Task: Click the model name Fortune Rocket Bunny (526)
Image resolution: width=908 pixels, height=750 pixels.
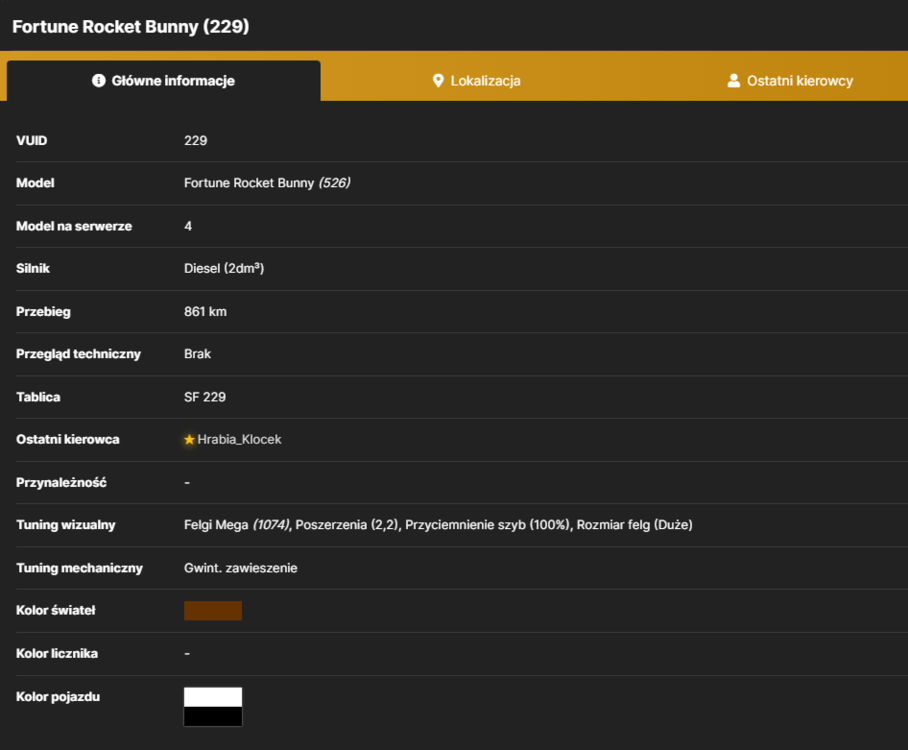Action: point(267,183)
